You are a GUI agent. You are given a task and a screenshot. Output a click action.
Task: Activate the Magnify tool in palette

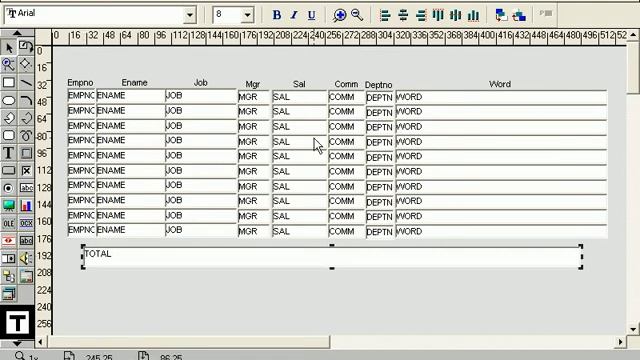tap(9, 64)
